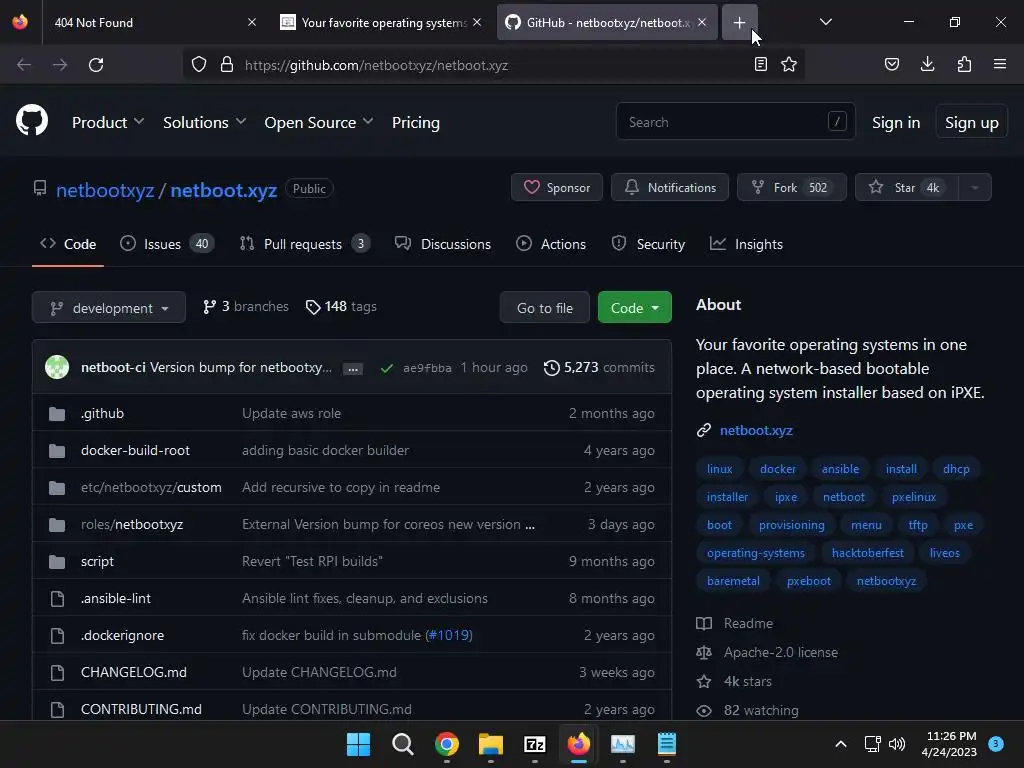Open pull request #1019 link
This screenshot has height=768, width=1024.
pyautogui.click(x=449, y=635)
